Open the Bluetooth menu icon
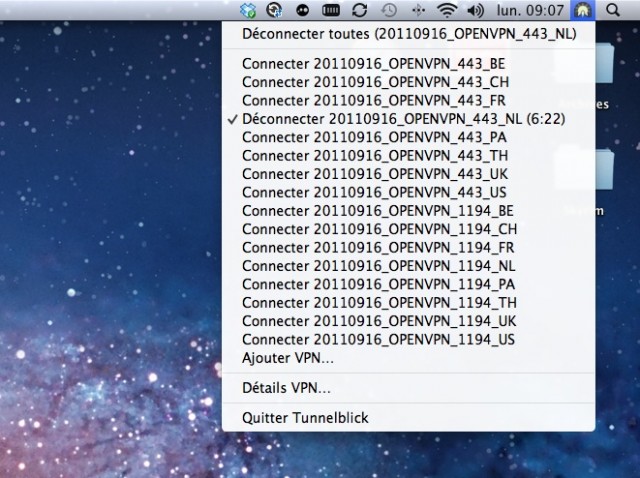 [418, 10]
